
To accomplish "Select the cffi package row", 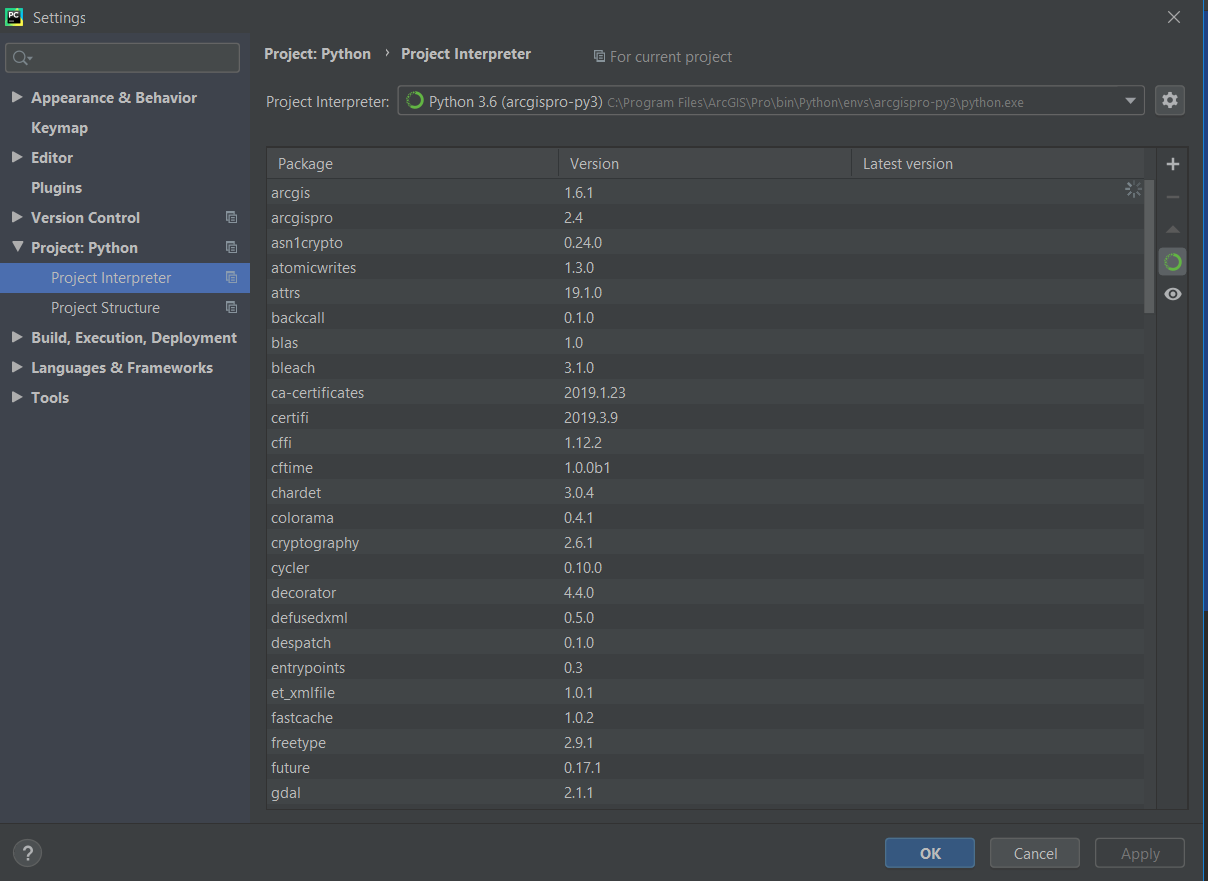I will click(705, 442).
